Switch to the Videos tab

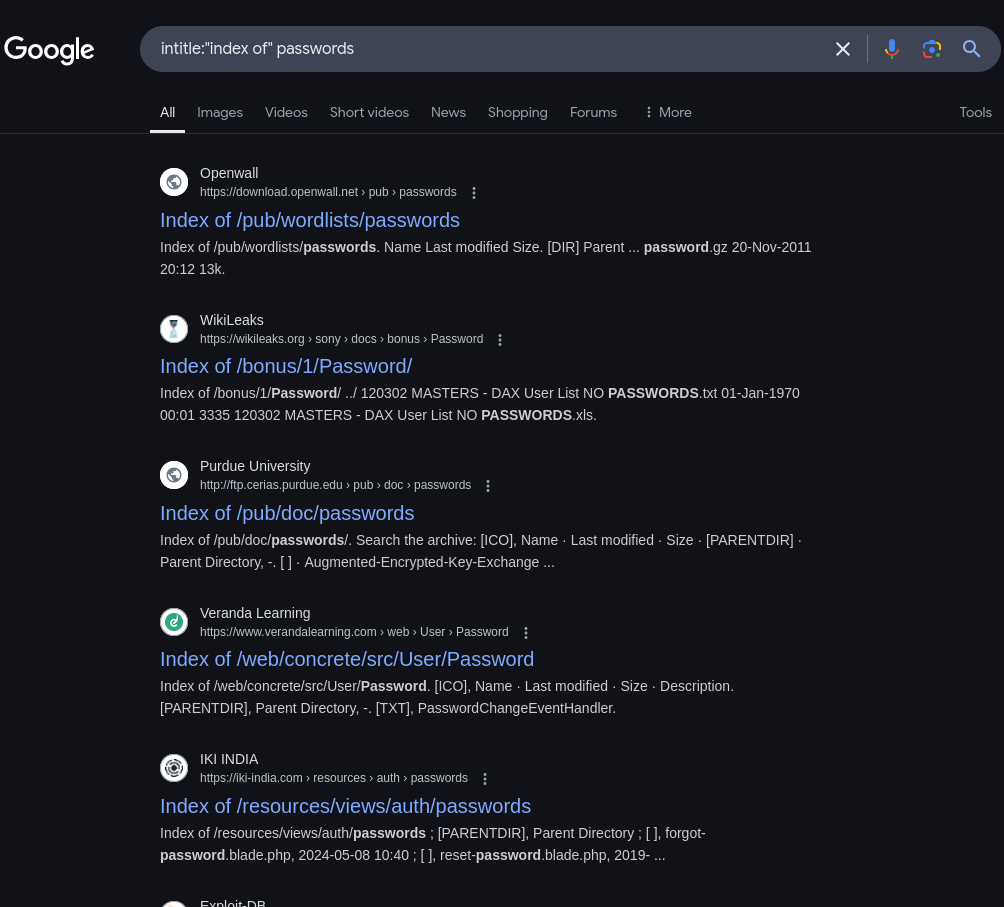(286, 113)
